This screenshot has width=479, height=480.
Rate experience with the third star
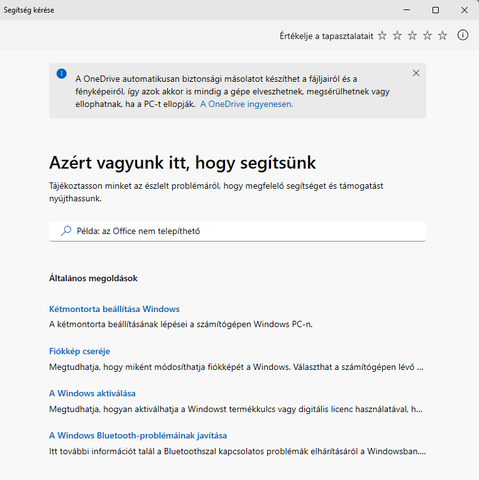pos(412,35)
